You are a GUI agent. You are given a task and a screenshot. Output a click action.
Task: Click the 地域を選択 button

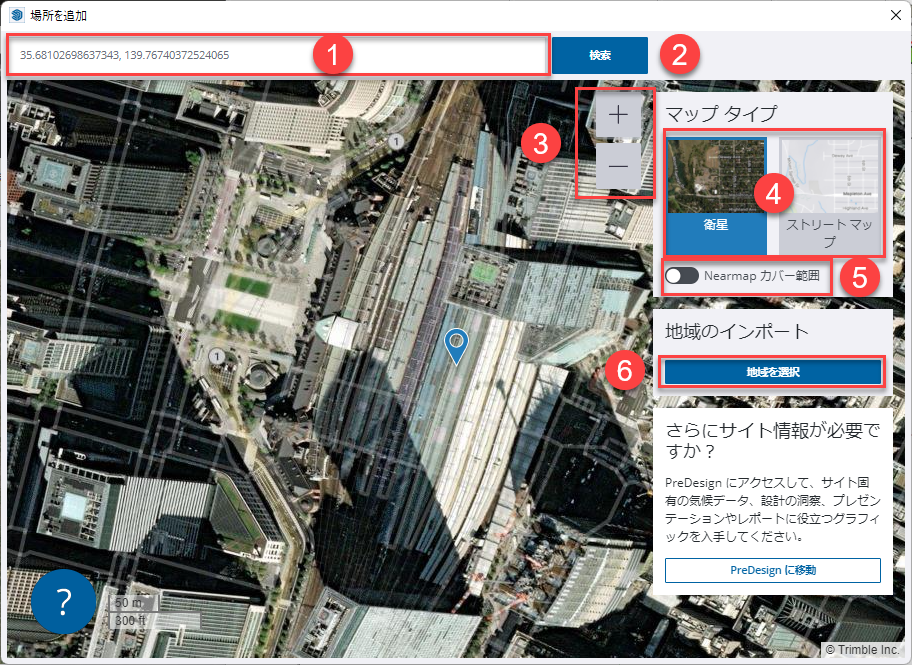[773, 372]
